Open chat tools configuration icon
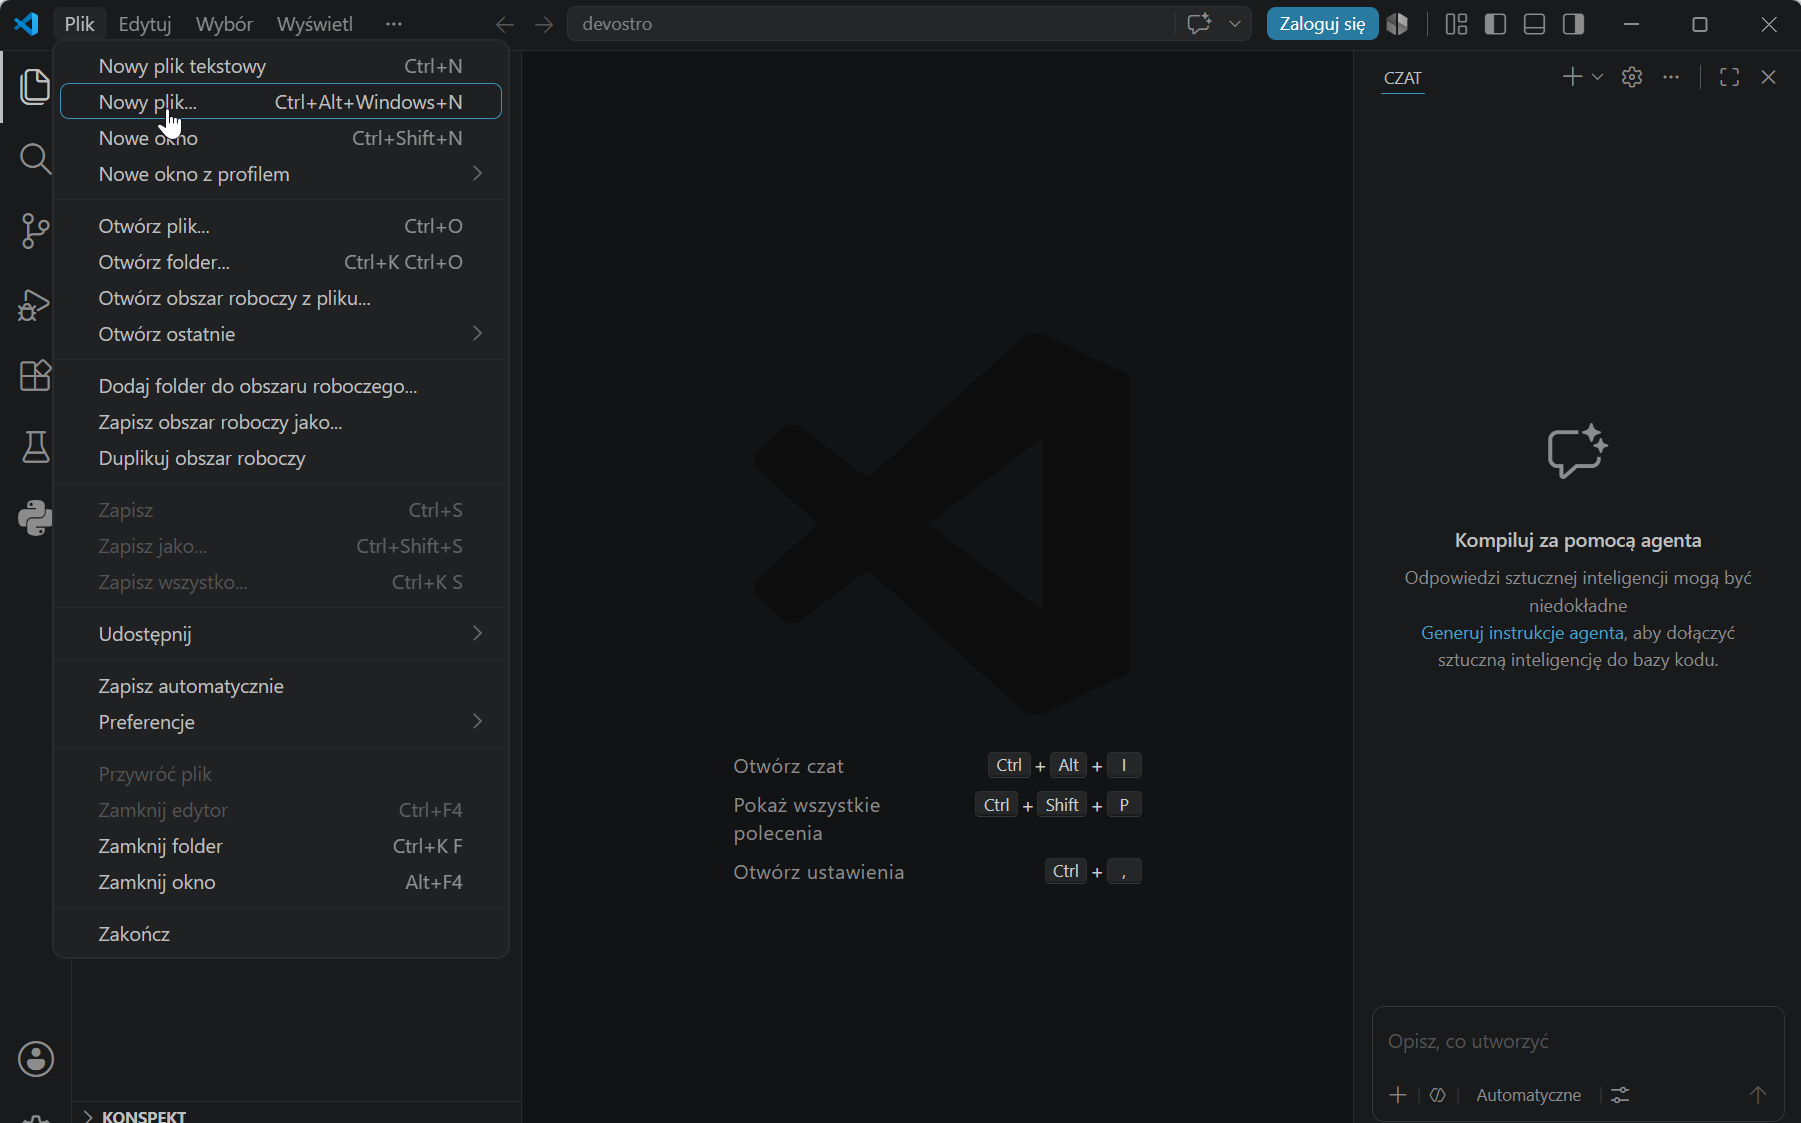 (1620, 1095)
